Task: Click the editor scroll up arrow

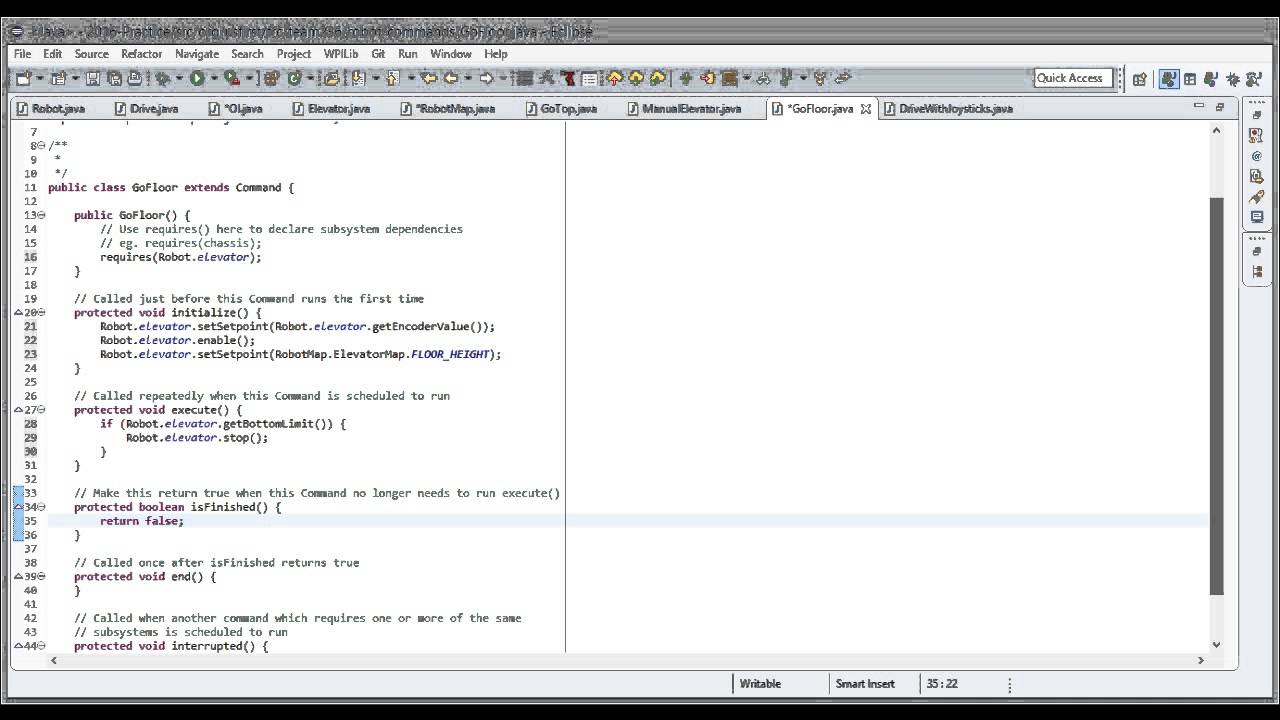Action: click(1216, 130)
